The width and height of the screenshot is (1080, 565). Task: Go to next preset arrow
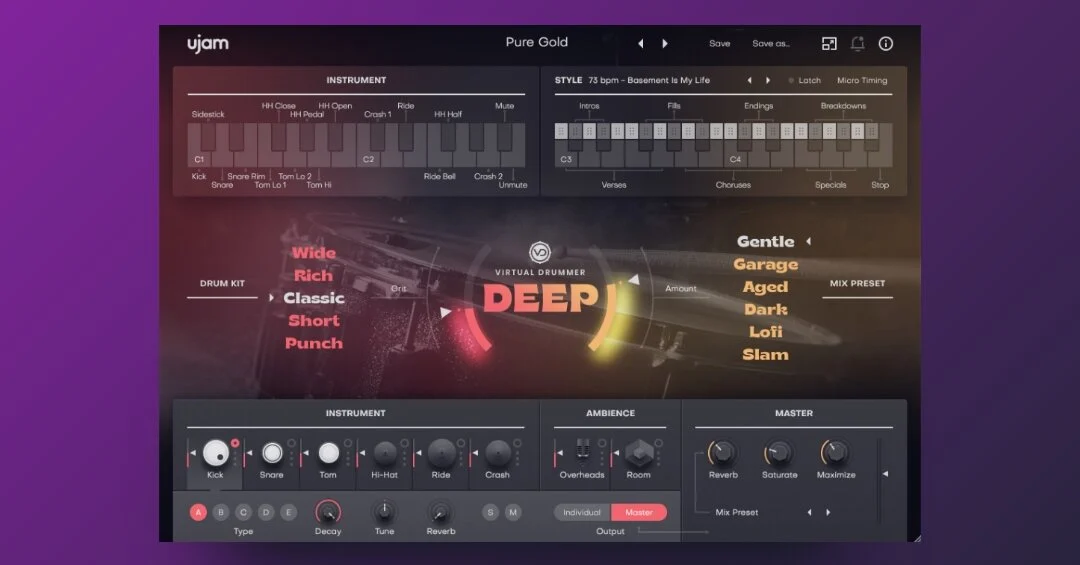tap(665, 43)
